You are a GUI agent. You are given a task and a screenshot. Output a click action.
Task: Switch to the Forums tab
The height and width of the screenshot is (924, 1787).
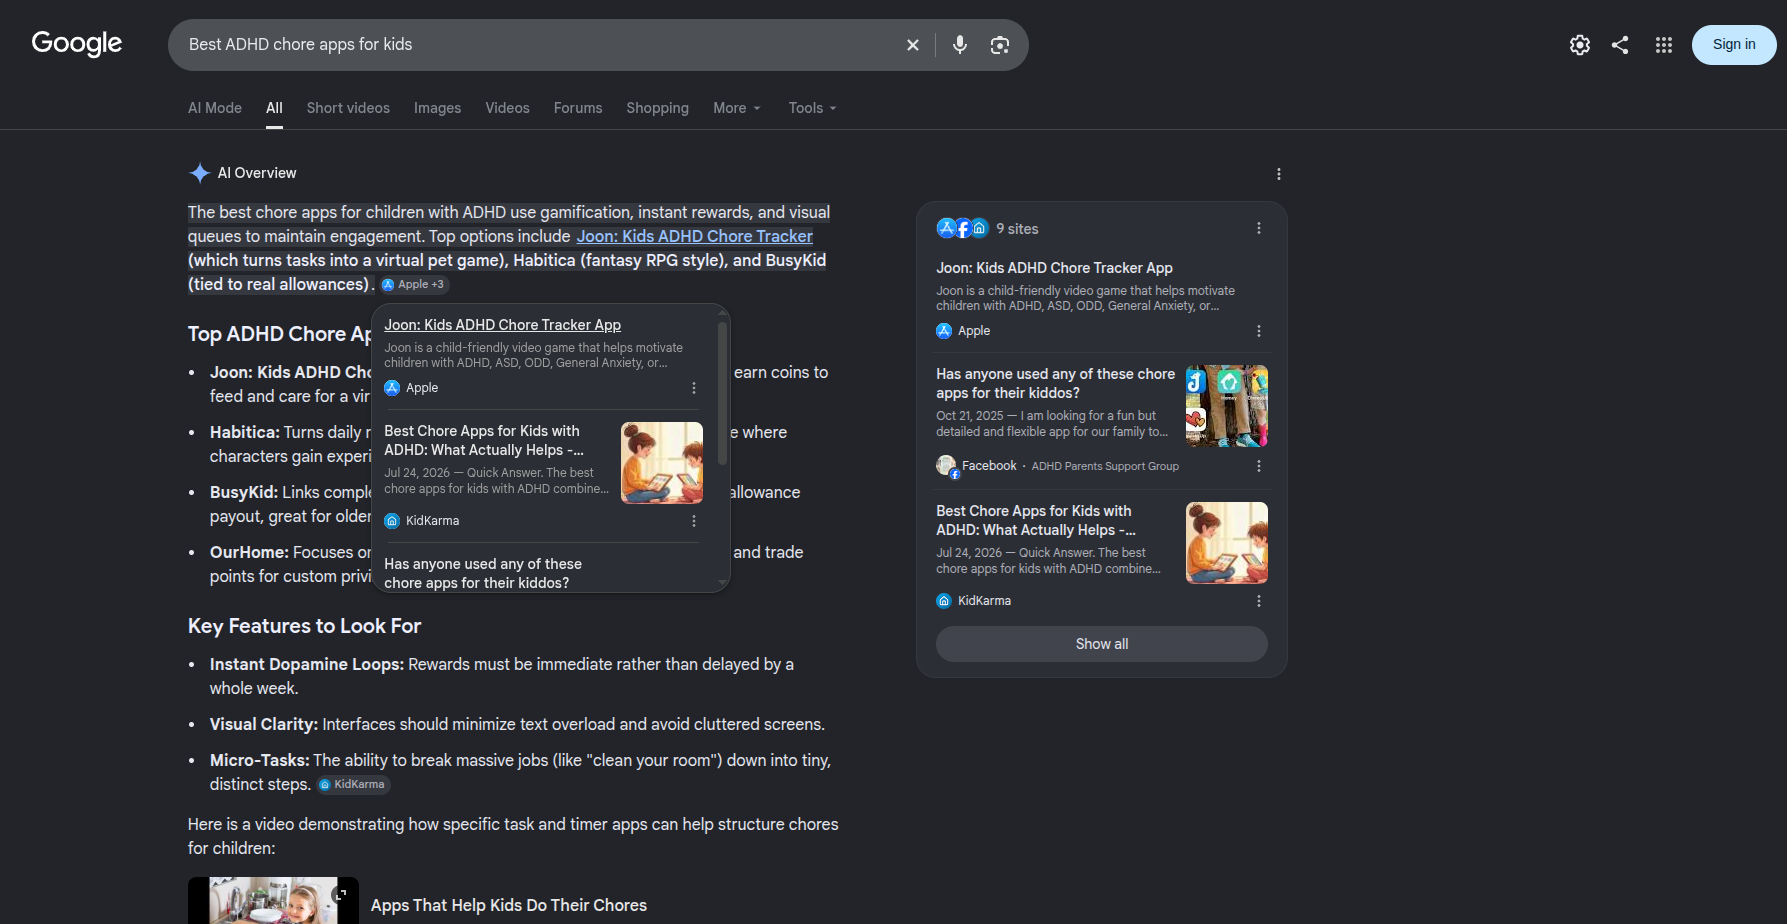(578, 108)
